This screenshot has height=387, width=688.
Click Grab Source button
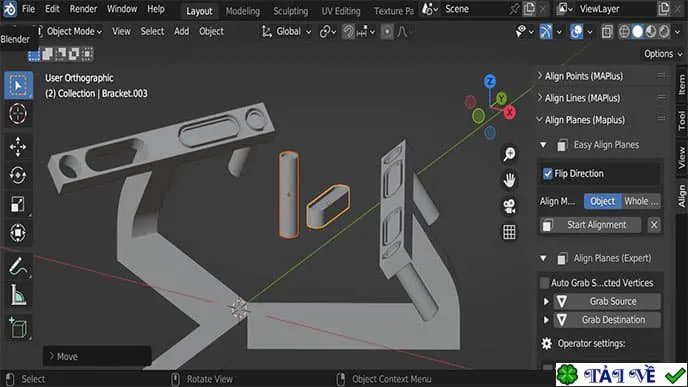tap(607, 301)
